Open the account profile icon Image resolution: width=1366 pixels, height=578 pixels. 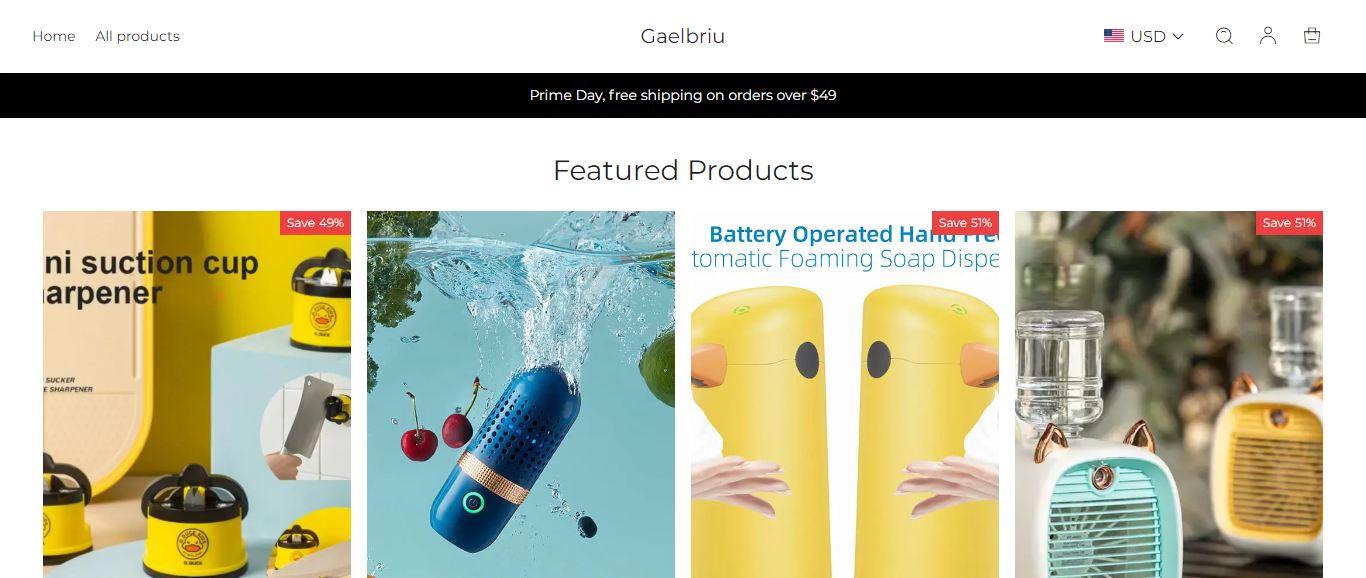1268,36
